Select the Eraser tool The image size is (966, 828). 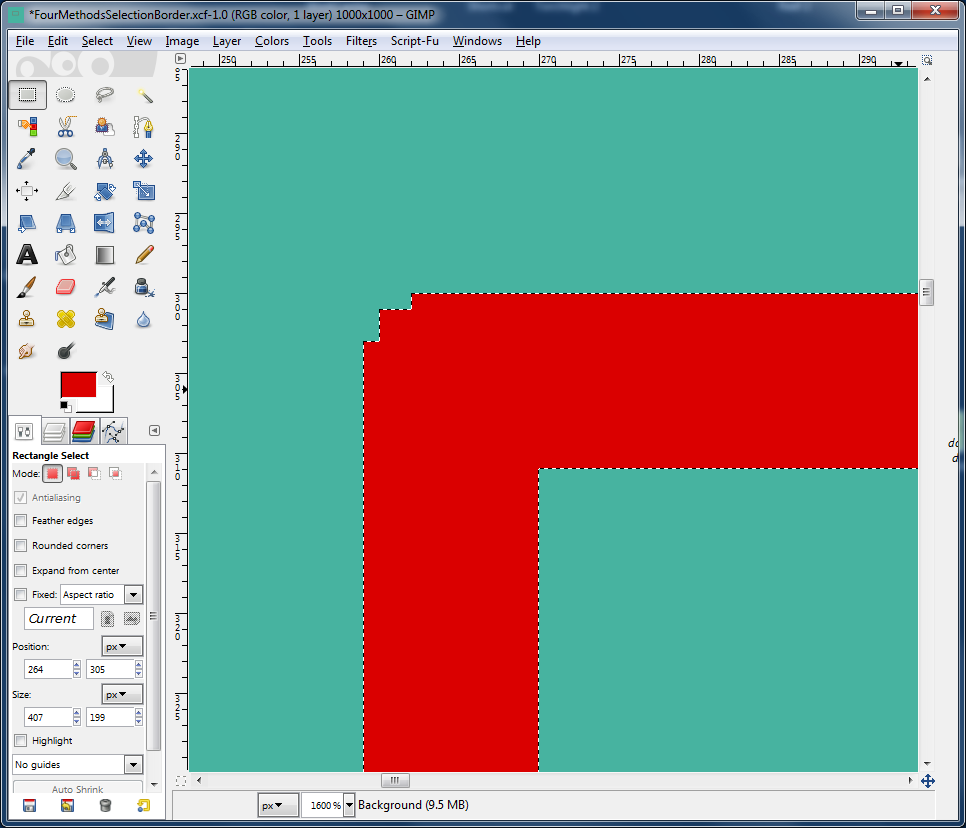pyautogui.click(x=65, y=286)
